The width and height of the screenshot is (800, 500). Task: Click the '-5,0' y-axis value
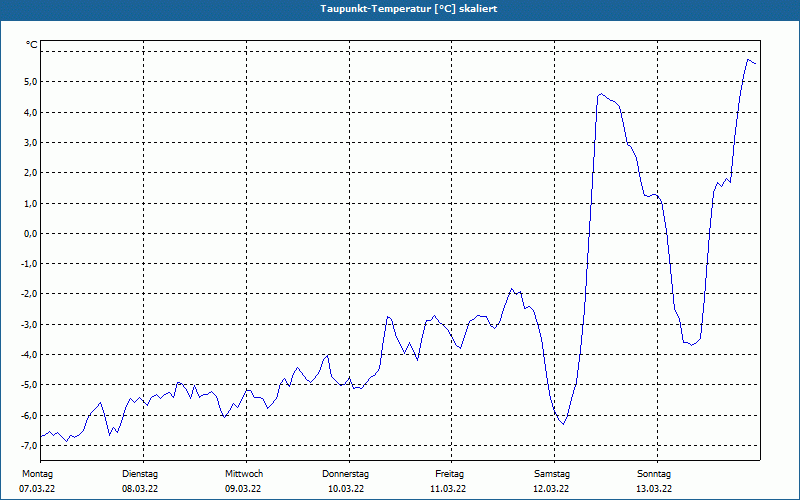tap(29, 385)
